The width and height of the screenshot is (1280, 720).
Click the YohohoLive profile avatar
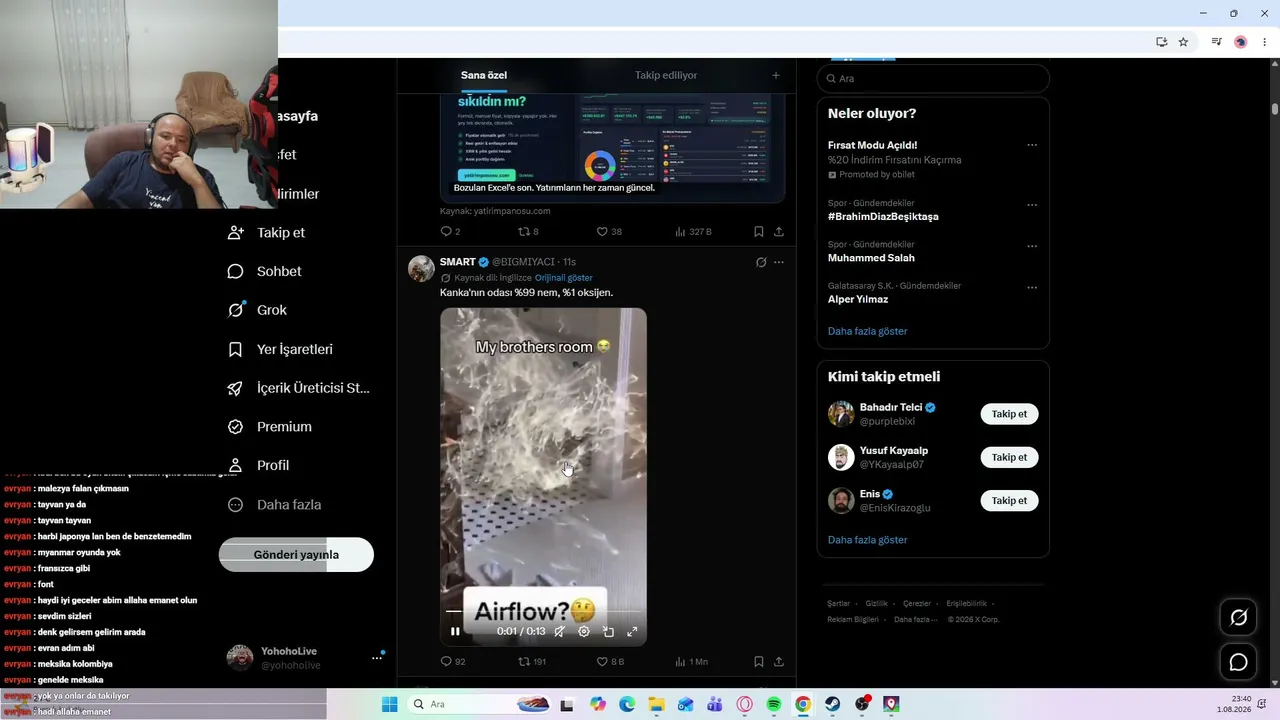[240, 658]
